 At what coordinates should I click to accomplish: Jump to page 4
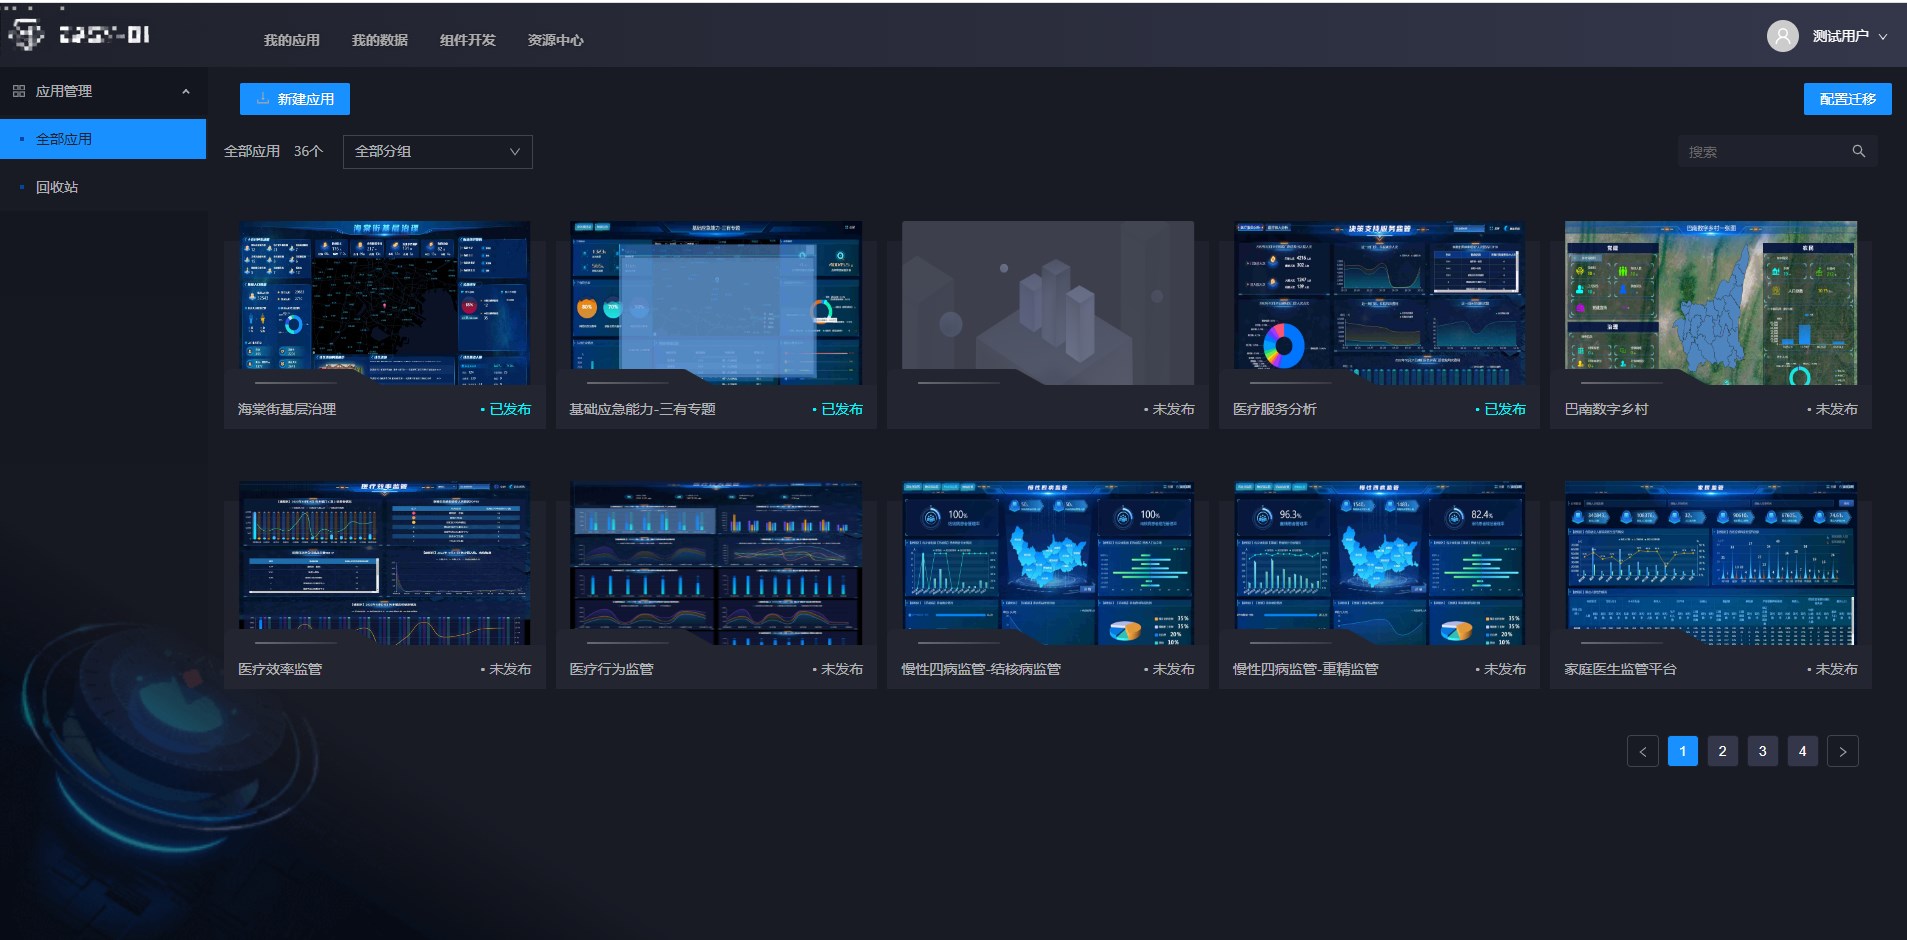pyautogui.click(x=1802, y=751)
